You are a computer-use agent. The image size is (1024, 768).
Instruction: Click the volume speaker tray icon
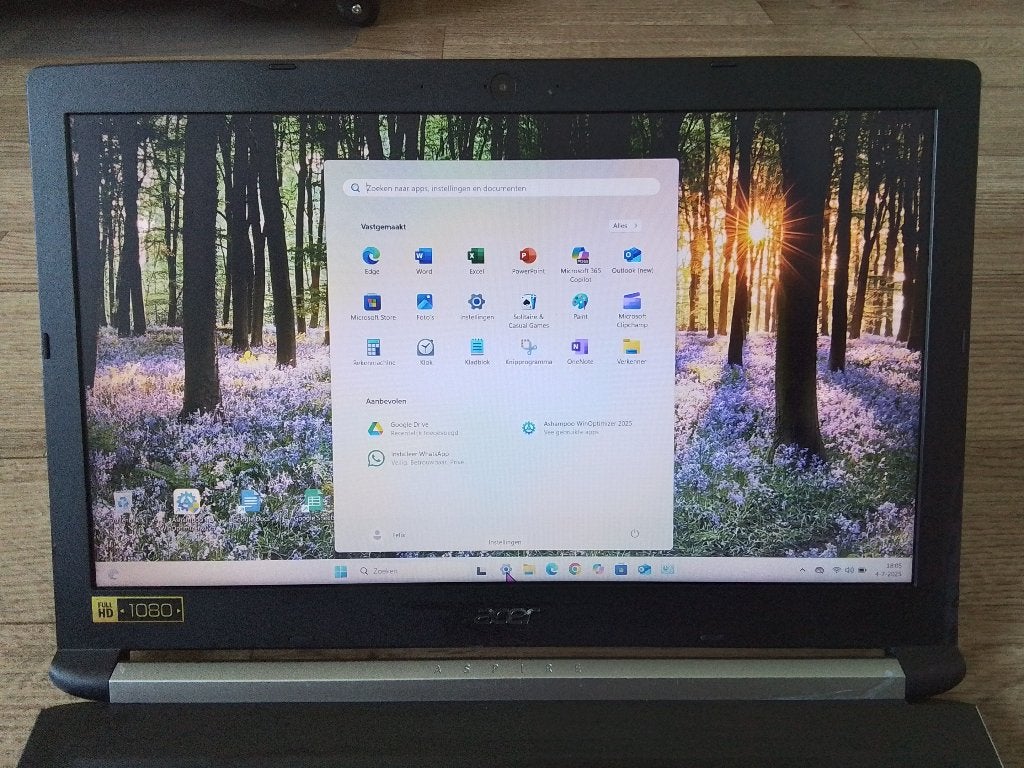point(849,570)
